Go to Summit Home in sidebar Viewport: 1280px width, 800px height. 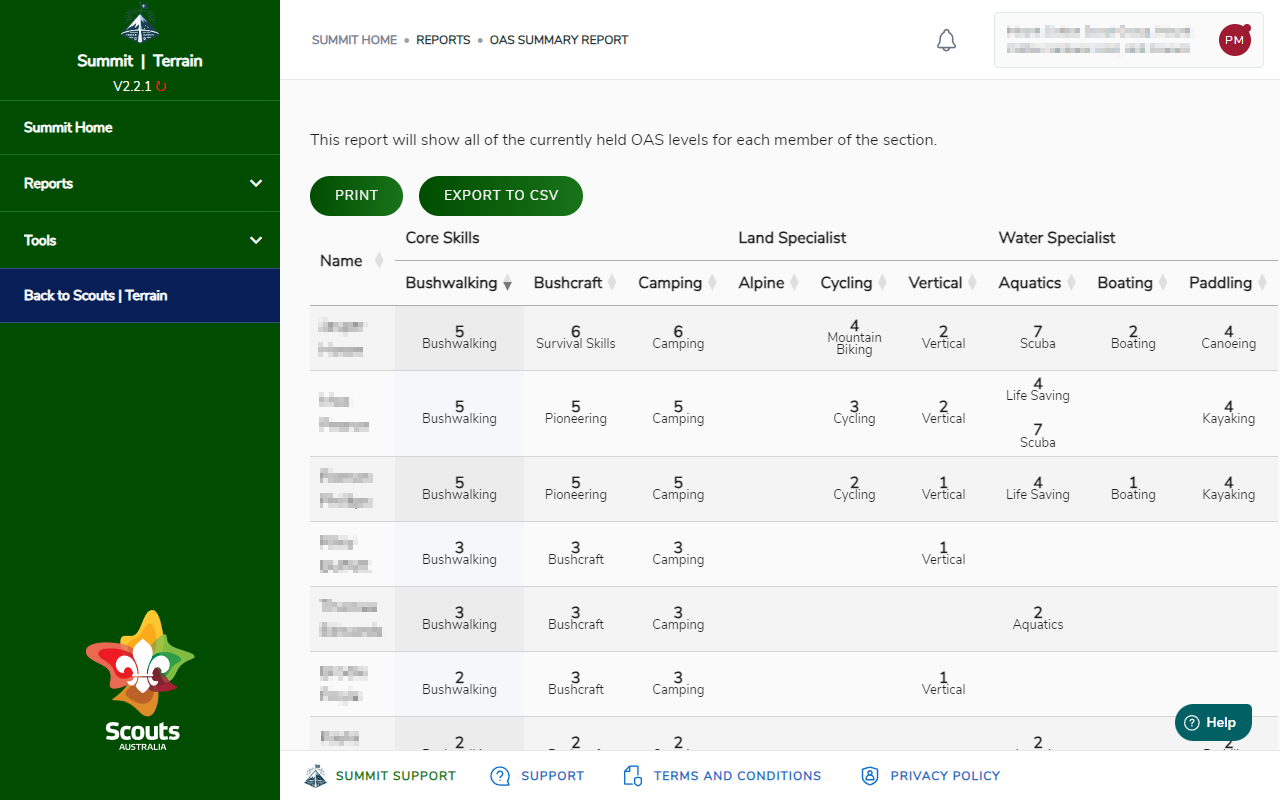click(x=68, y=127)
